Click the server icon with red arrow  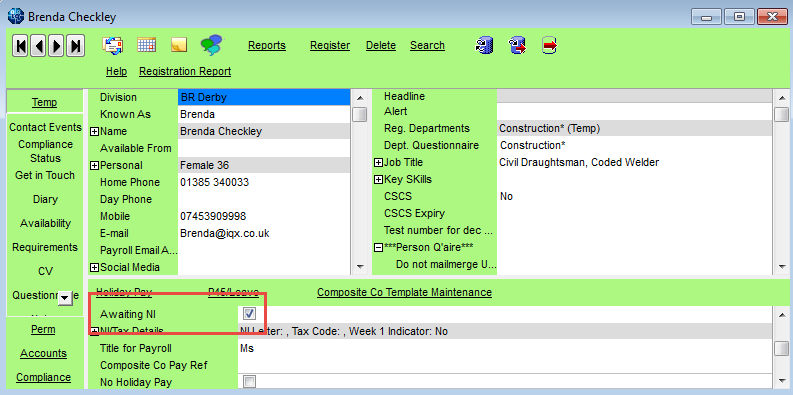(517, 46)
